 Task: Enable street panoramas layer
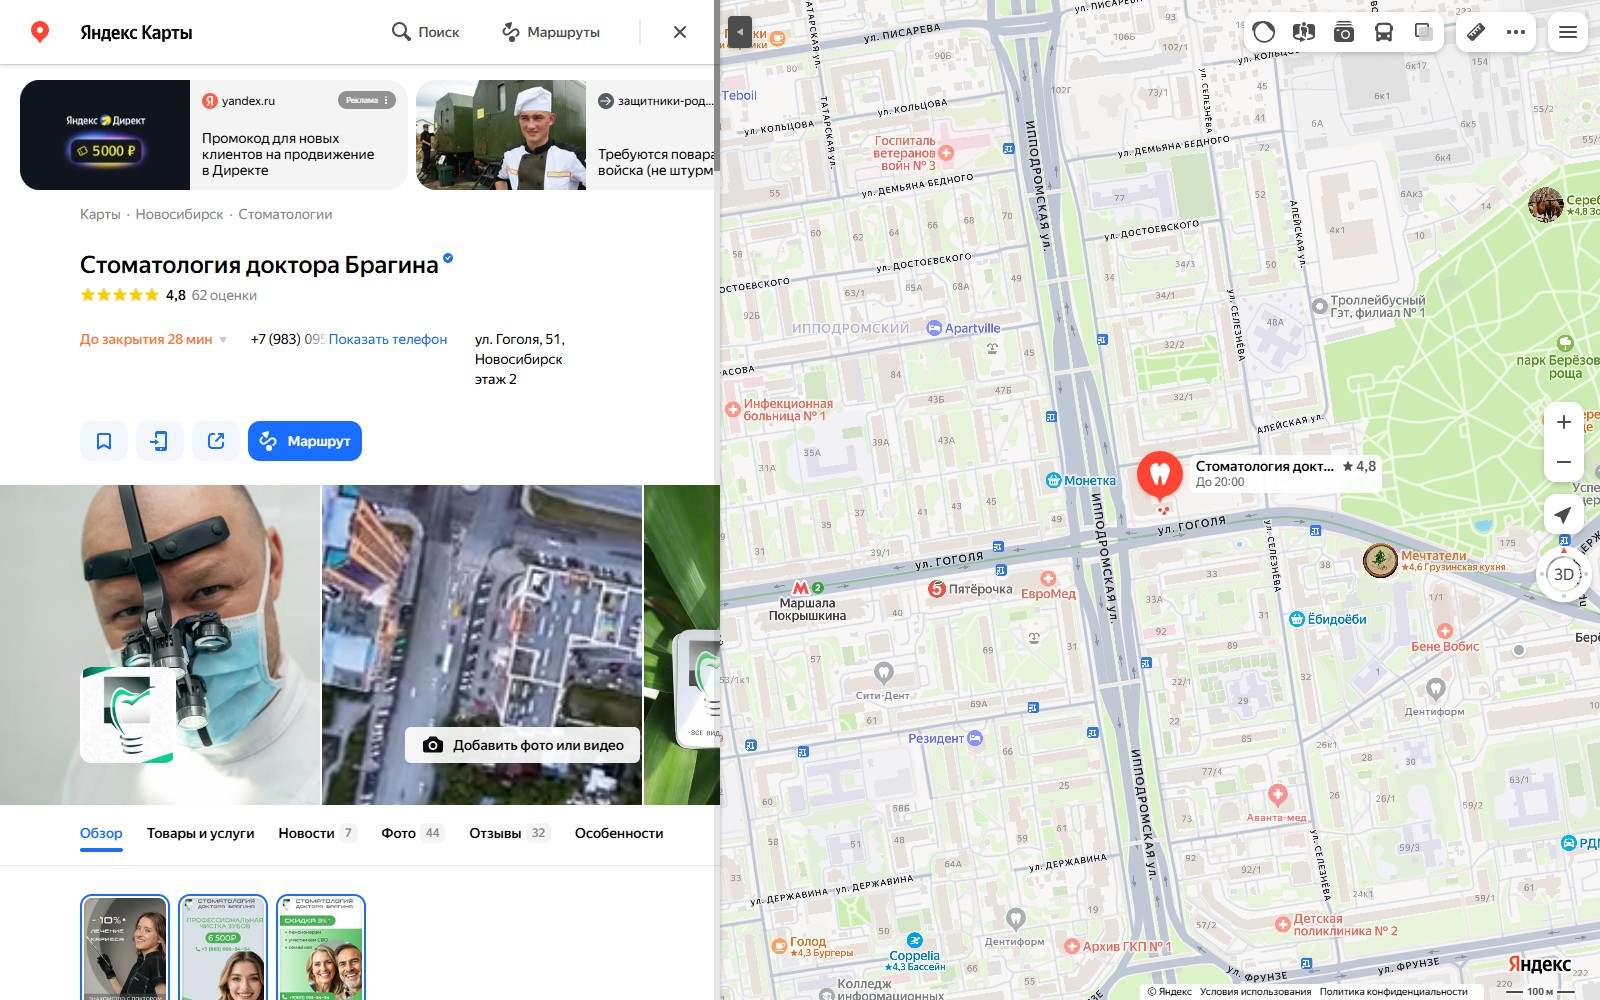click(1304, 32)
